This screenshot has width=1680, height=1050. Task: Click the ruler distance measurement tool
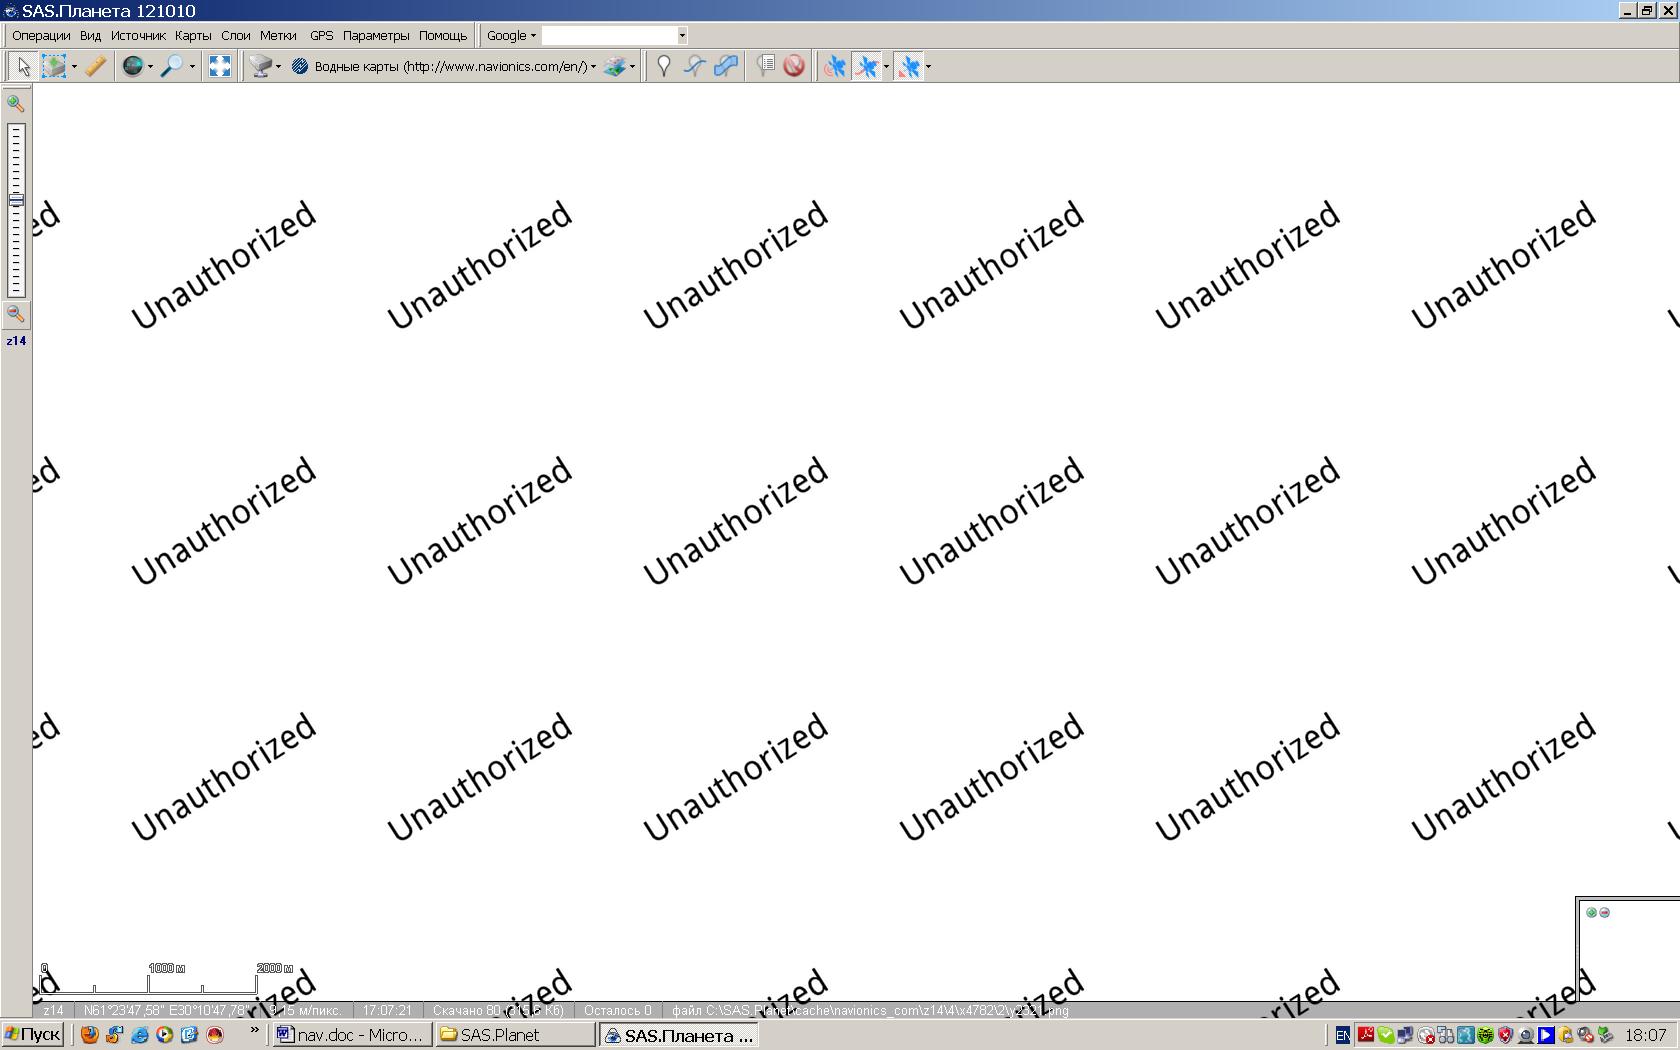point(95,67)
